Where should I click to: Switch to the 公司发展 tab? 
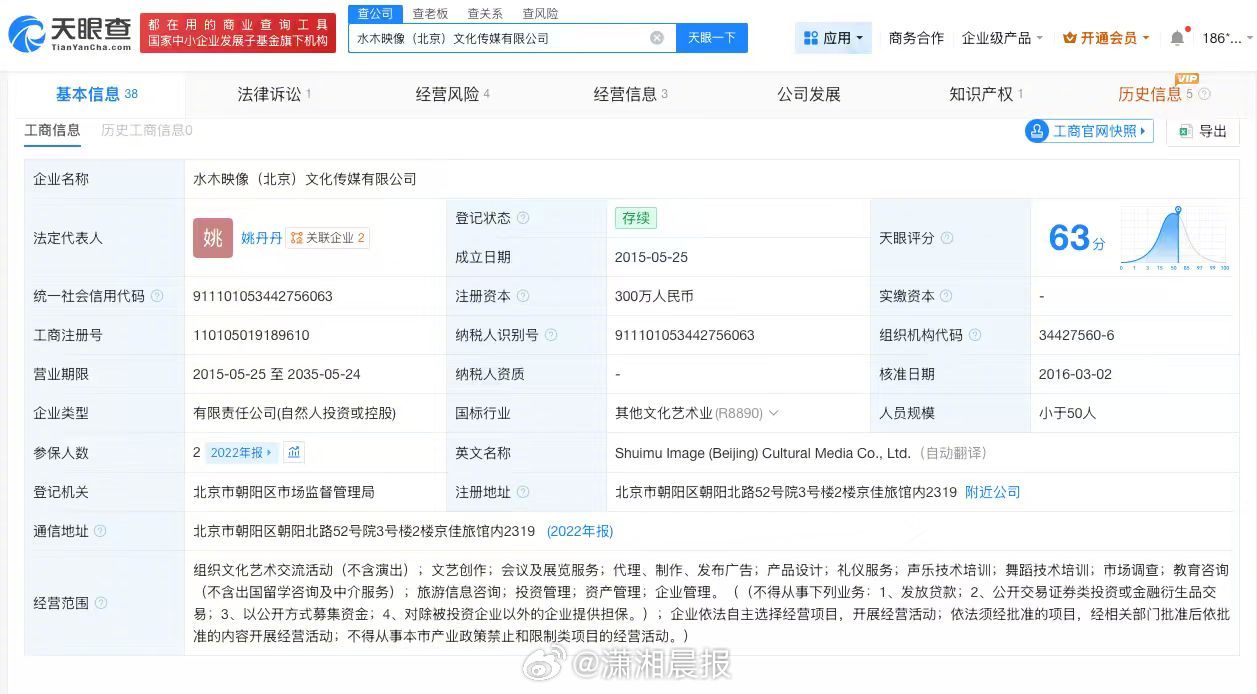[808, 94]
